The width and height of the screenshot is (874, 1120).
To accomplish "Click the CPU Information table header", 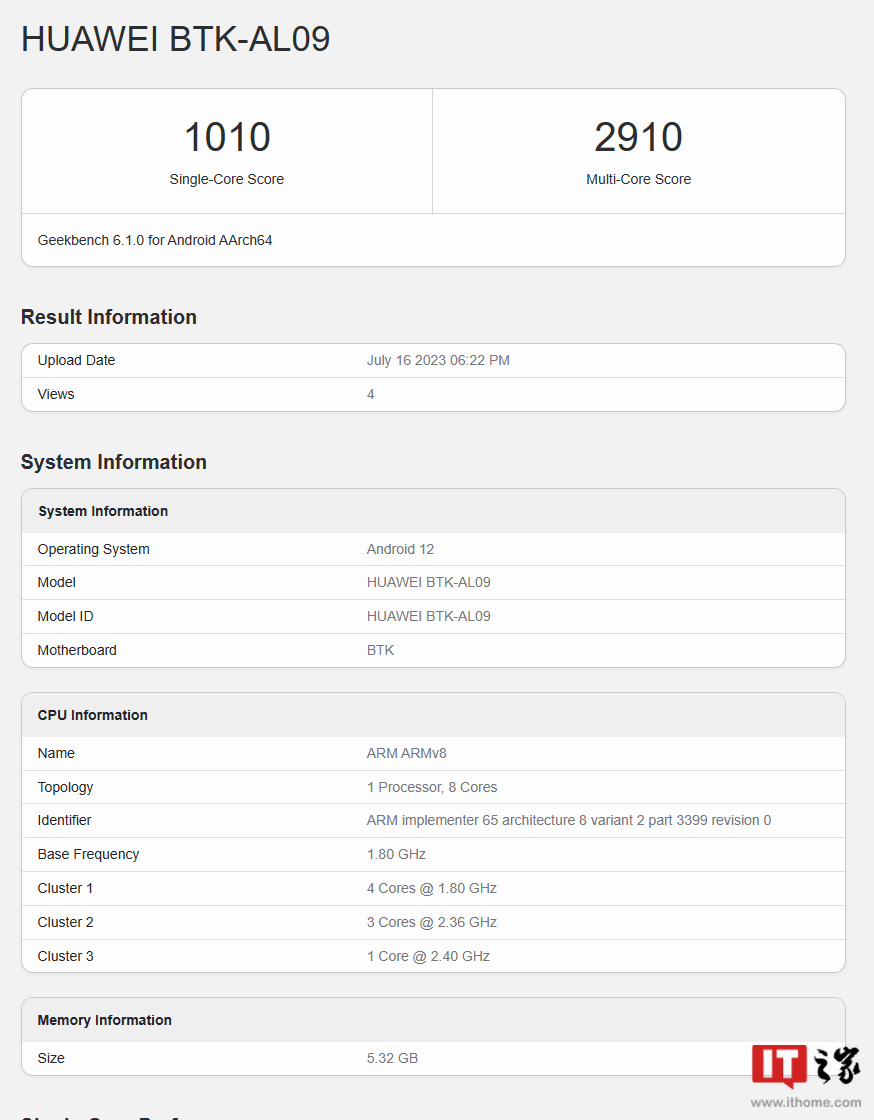I will coord(93,715).
